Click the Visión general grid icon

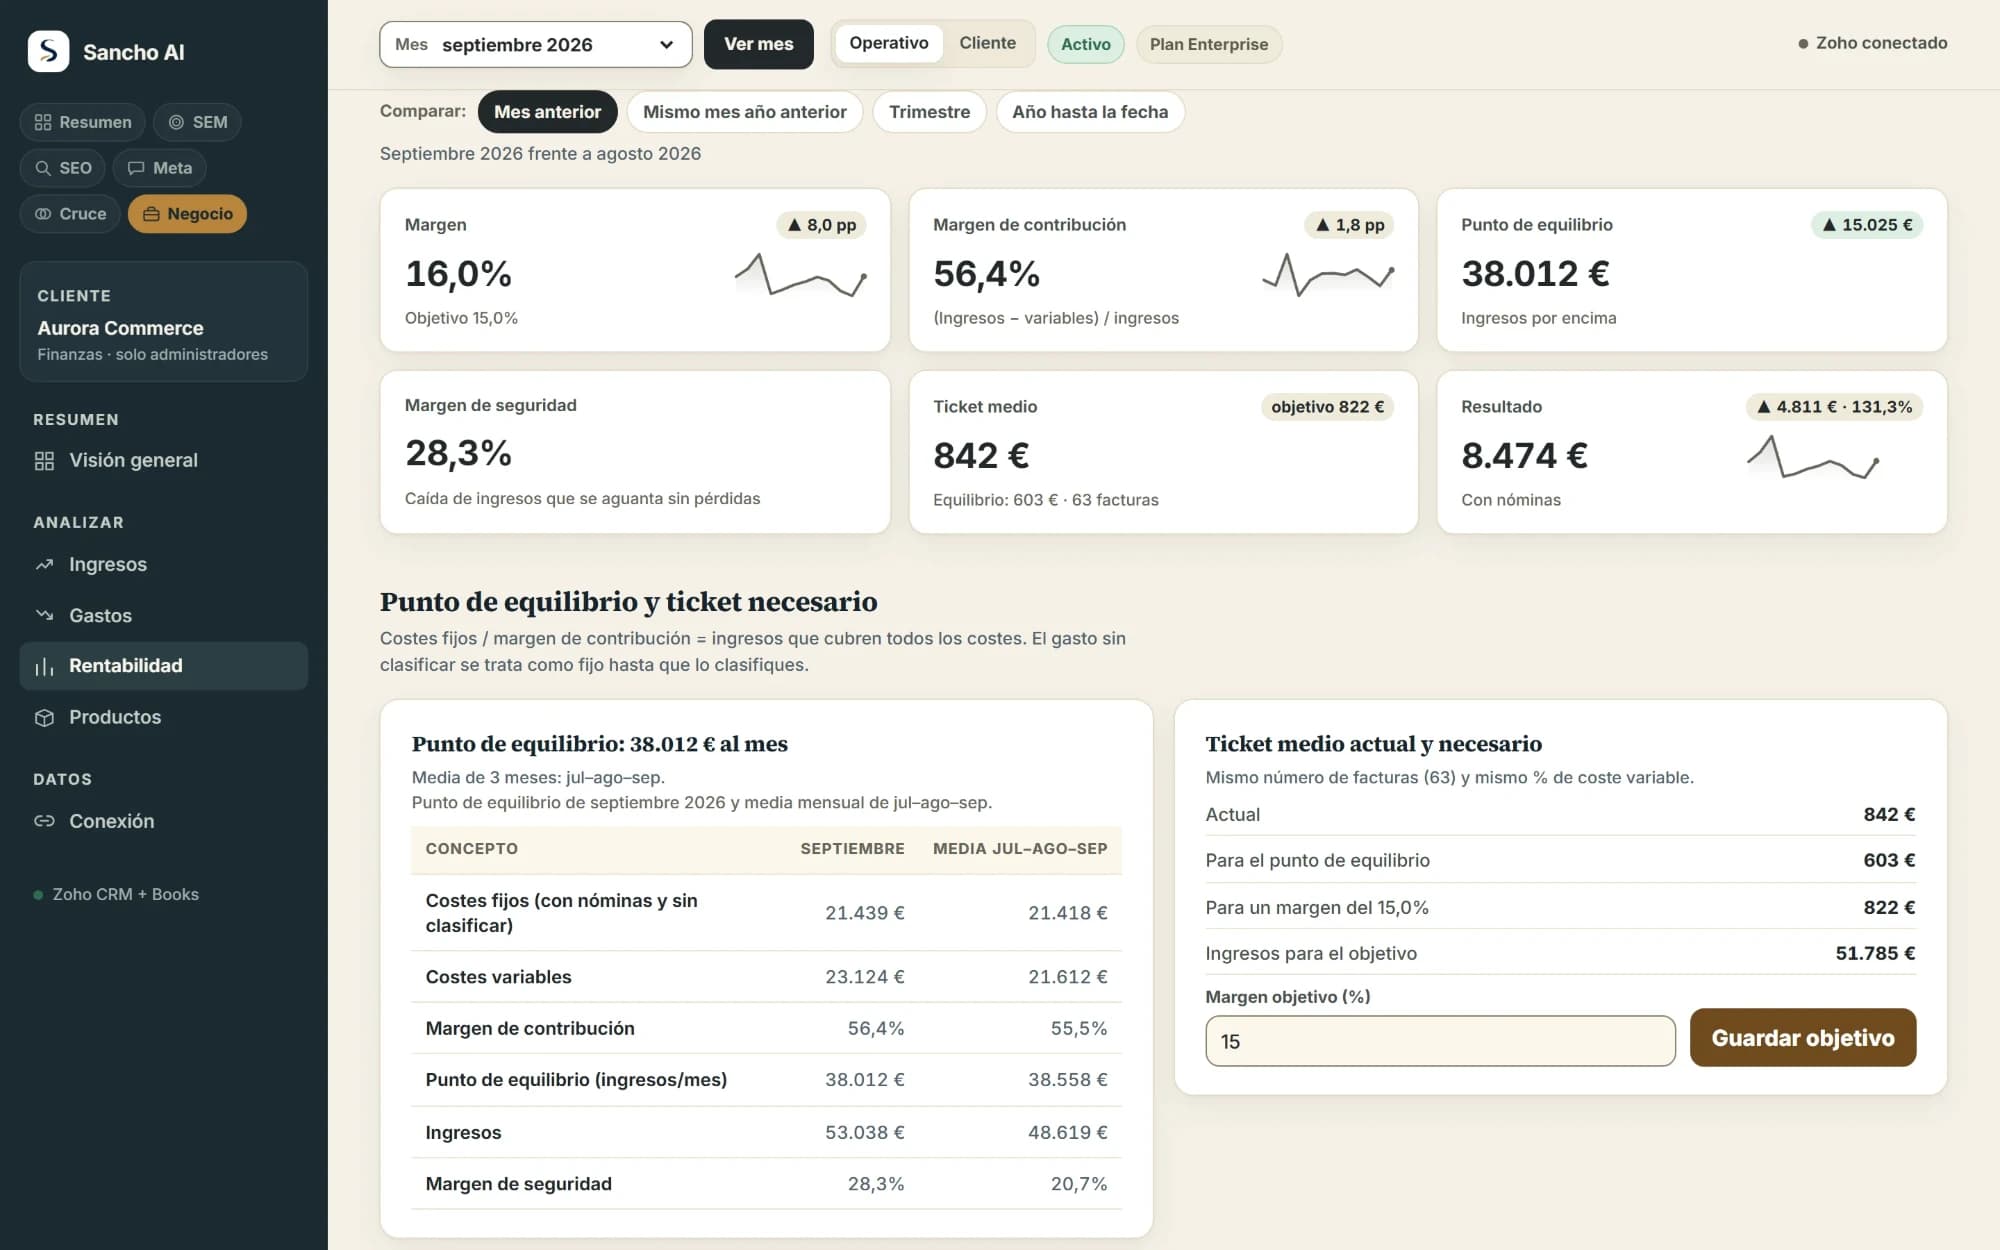click(x=44, y=461)
